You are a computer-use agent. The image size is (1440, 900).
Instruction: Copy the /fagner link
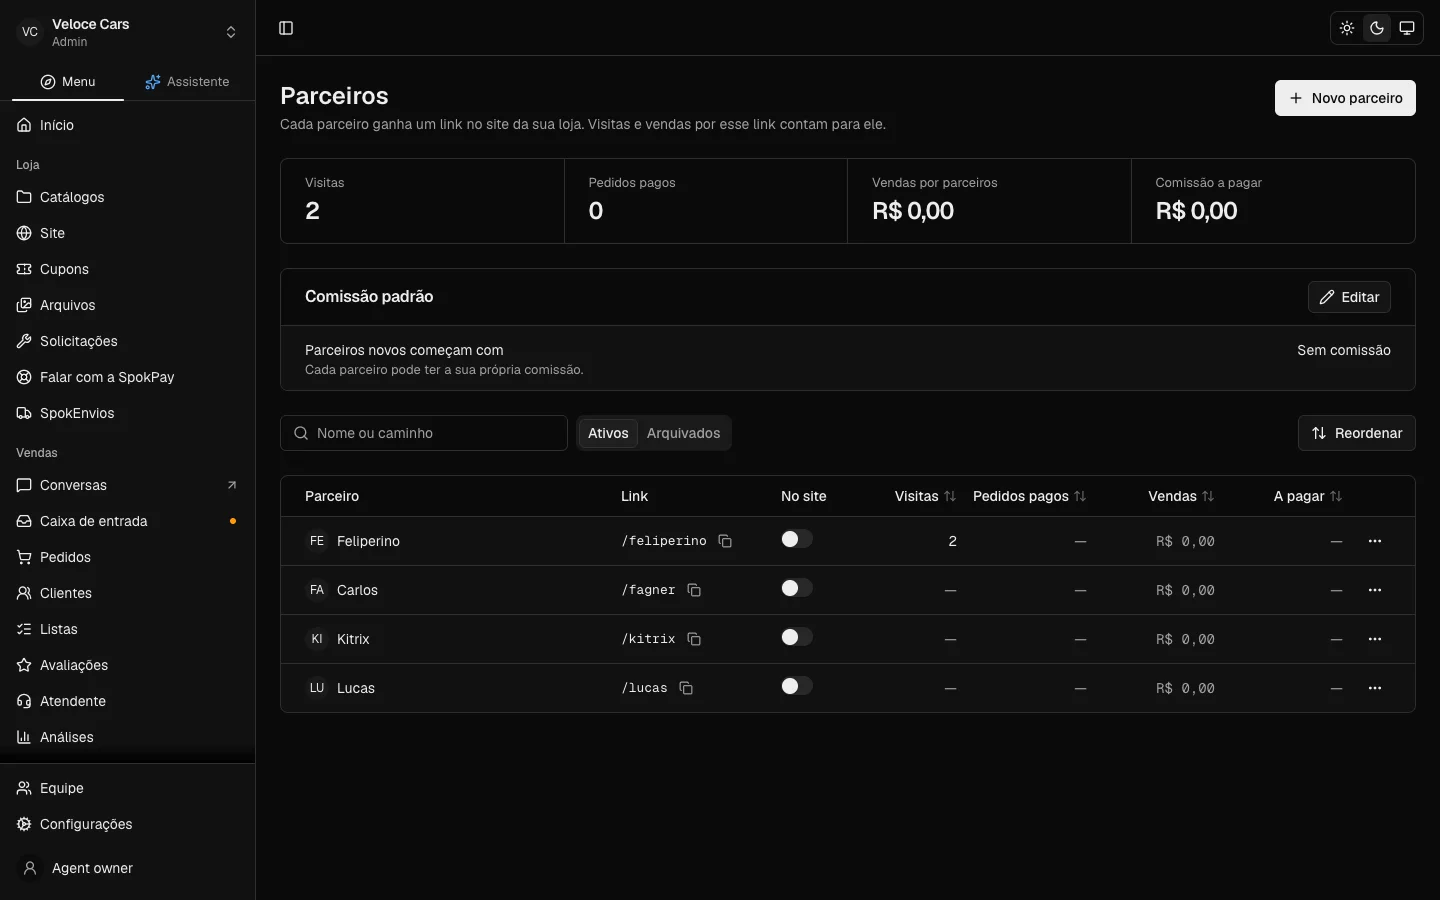[x=694, y=590]
